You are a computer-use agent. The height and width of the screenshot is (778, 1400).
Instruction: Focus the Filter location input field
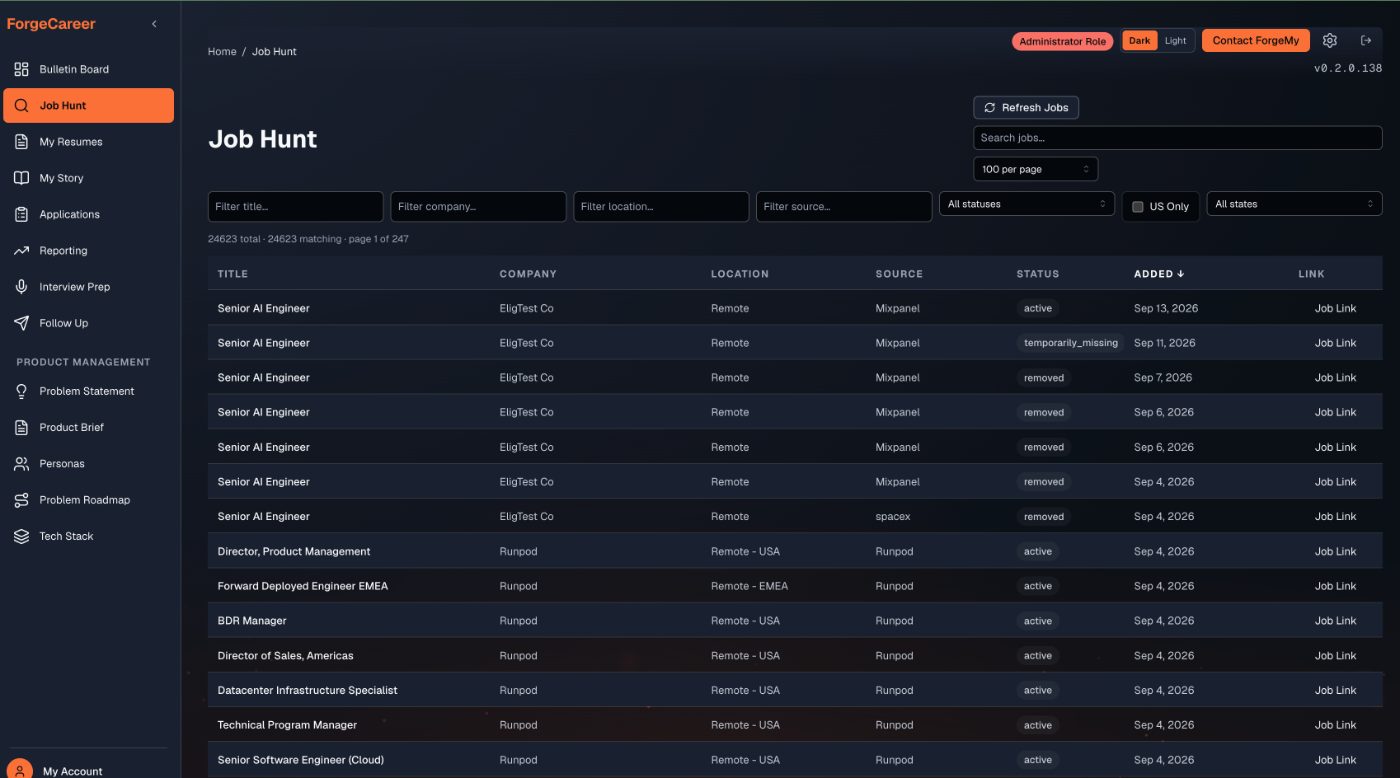[661, 207]
